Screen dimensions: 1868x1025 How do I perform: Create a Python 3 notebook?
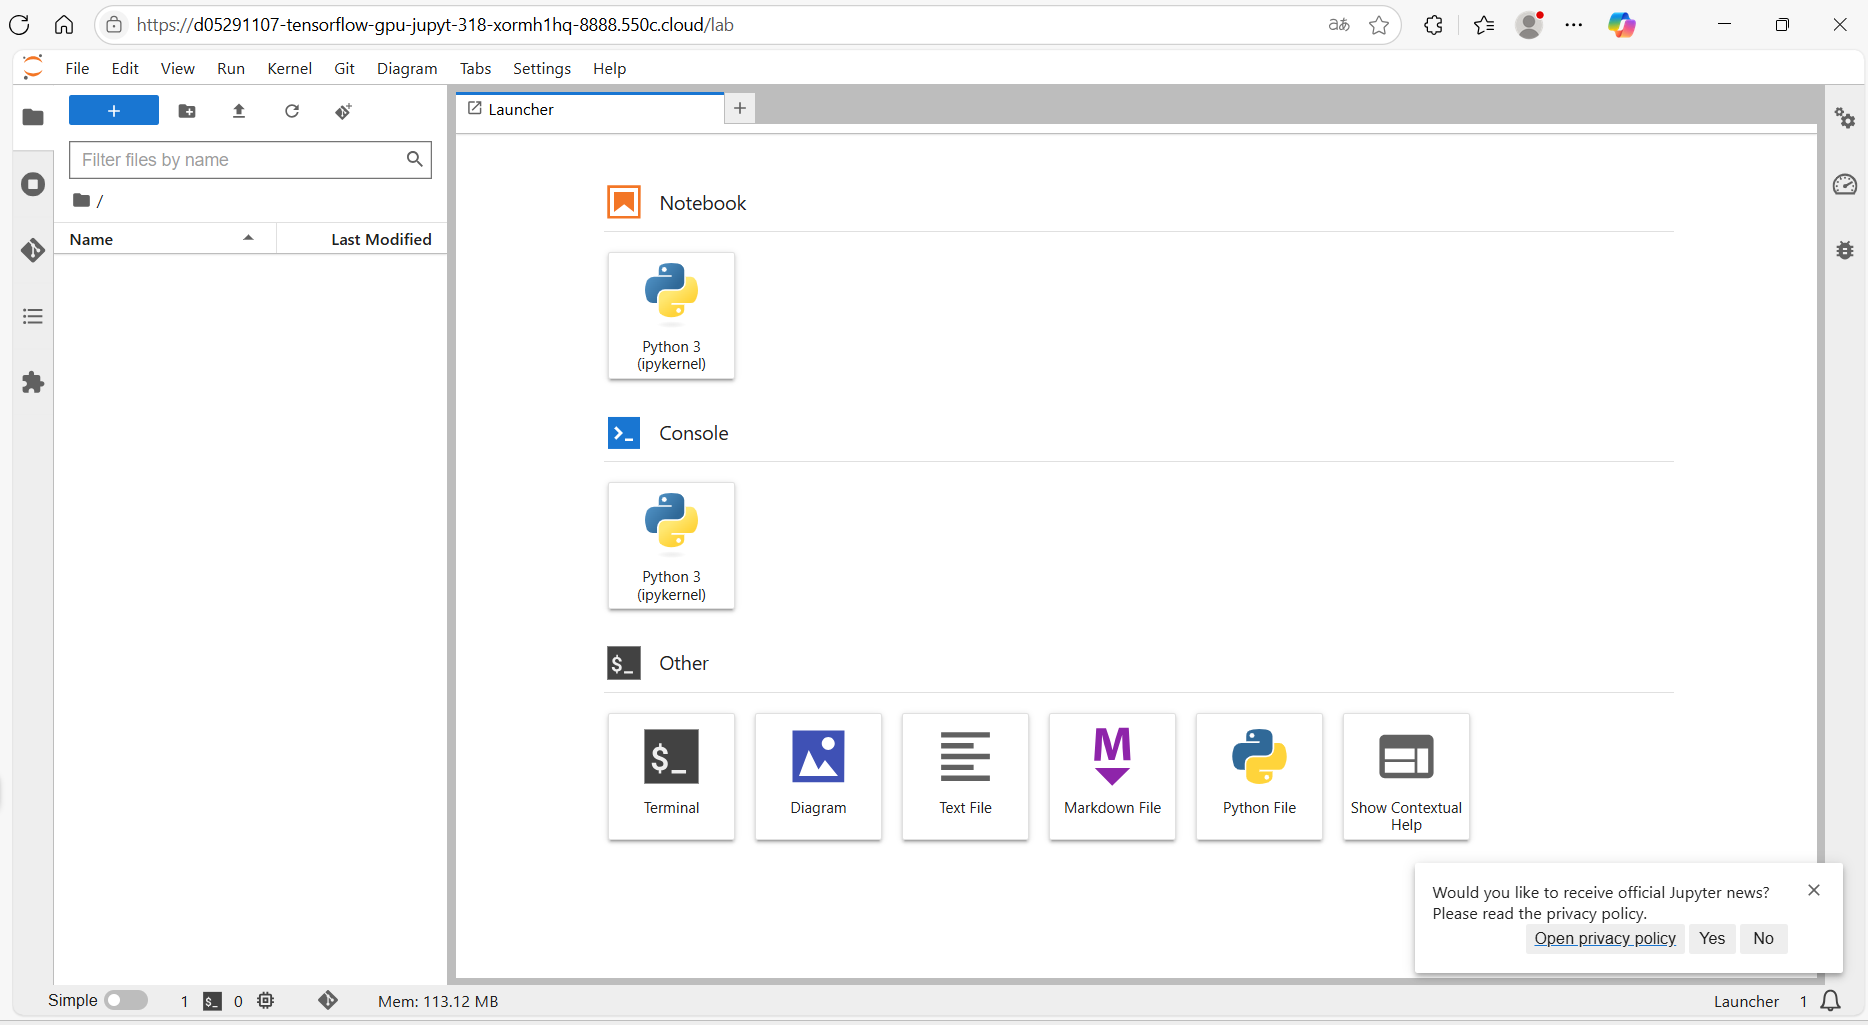671,316
